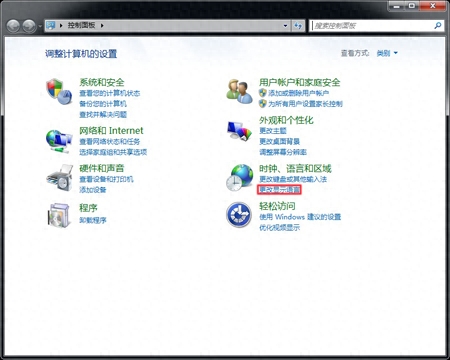Image resolution: width=450 pixels, height=360 pixels.
Task: Minimize the Control Panel window
Action: (396, 6)
